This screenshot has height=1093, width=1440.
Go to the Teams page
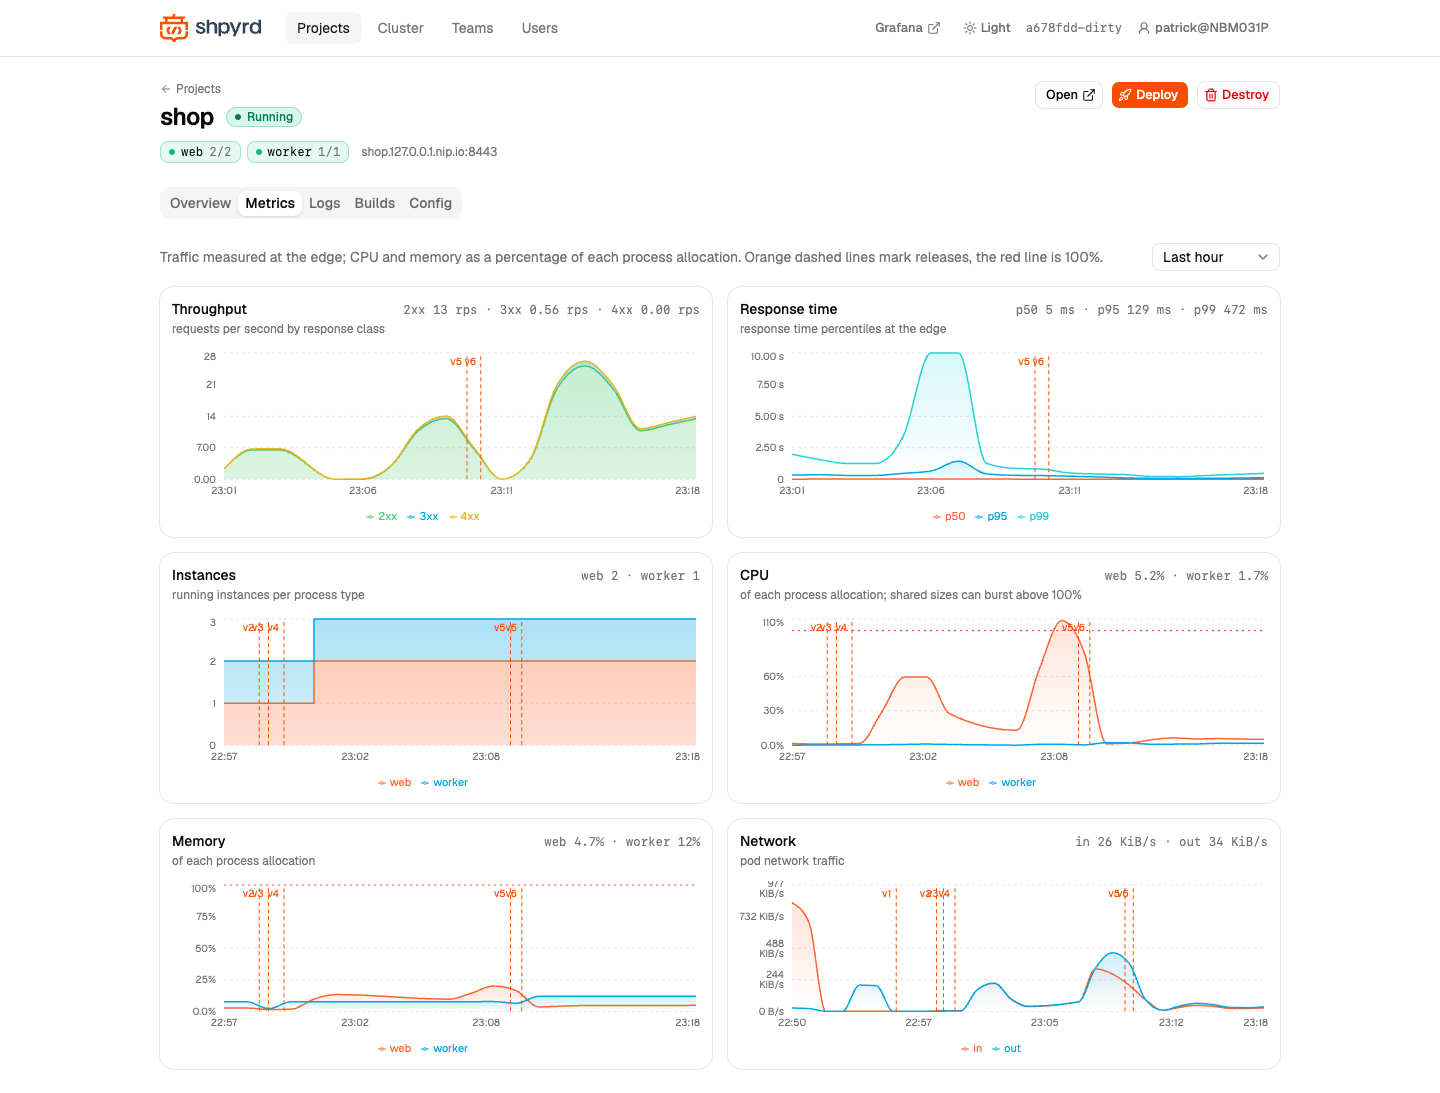pos(473,28)
